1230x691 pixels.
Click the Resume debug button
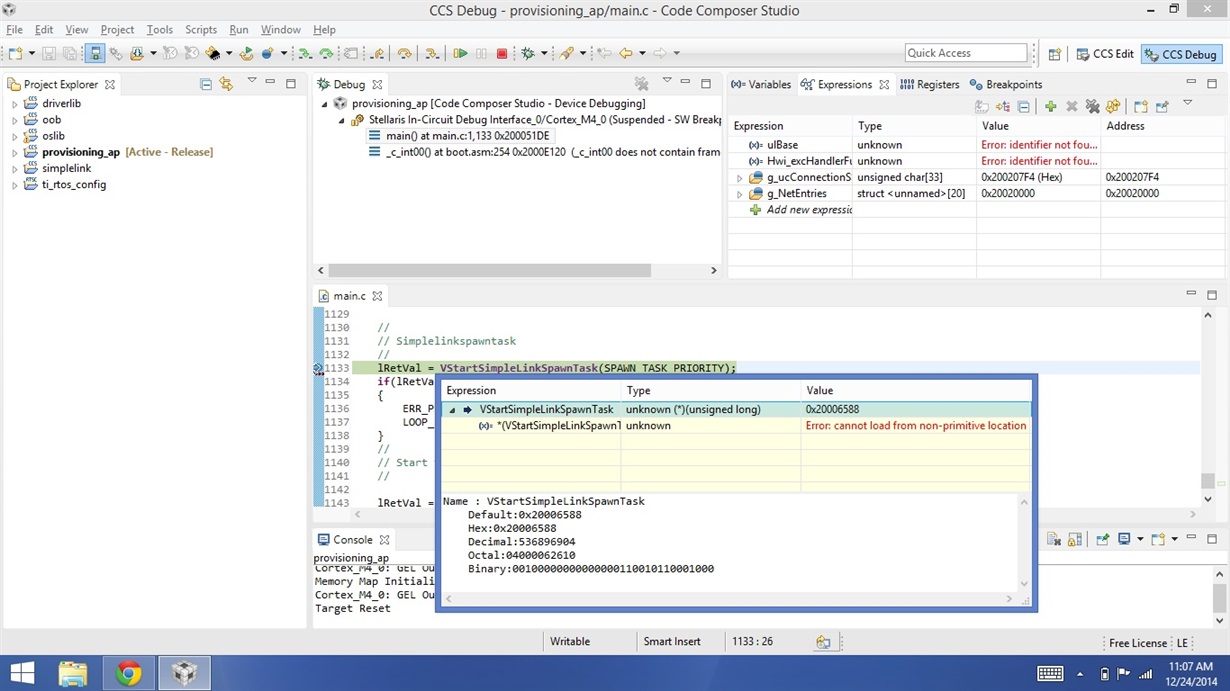[x=460, y=53]
